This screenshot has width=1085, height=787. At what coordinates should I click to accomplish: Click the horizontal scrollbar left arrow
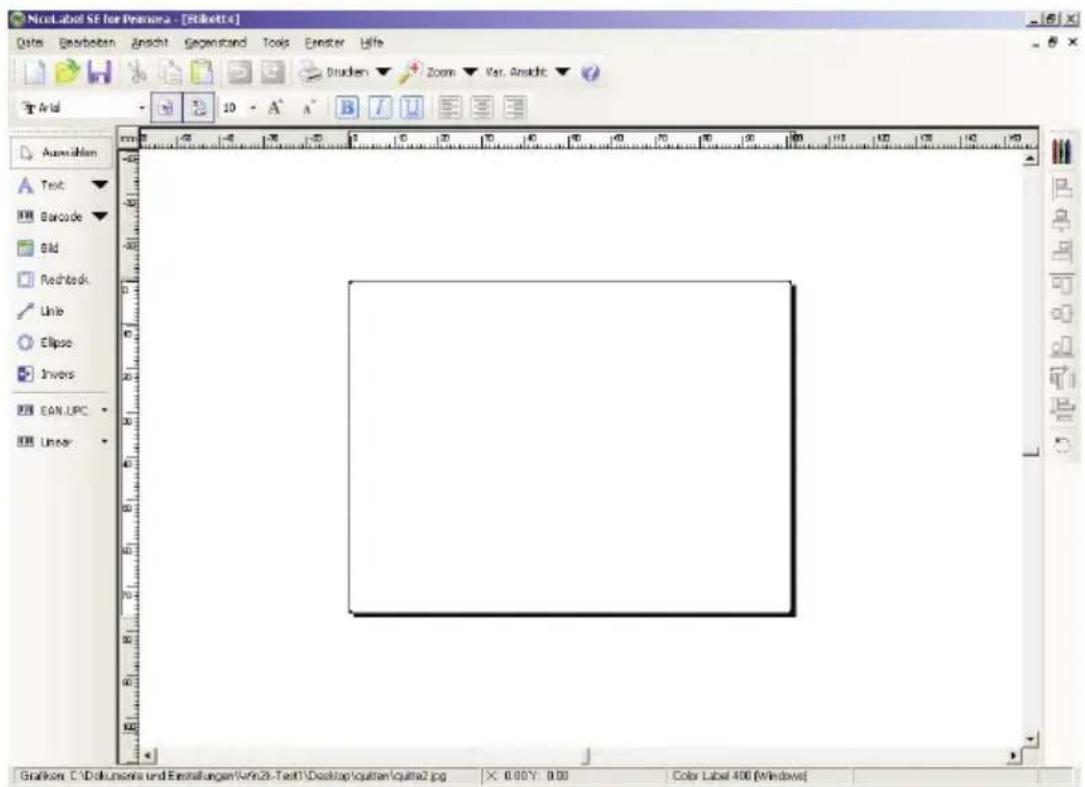point(149,755)
